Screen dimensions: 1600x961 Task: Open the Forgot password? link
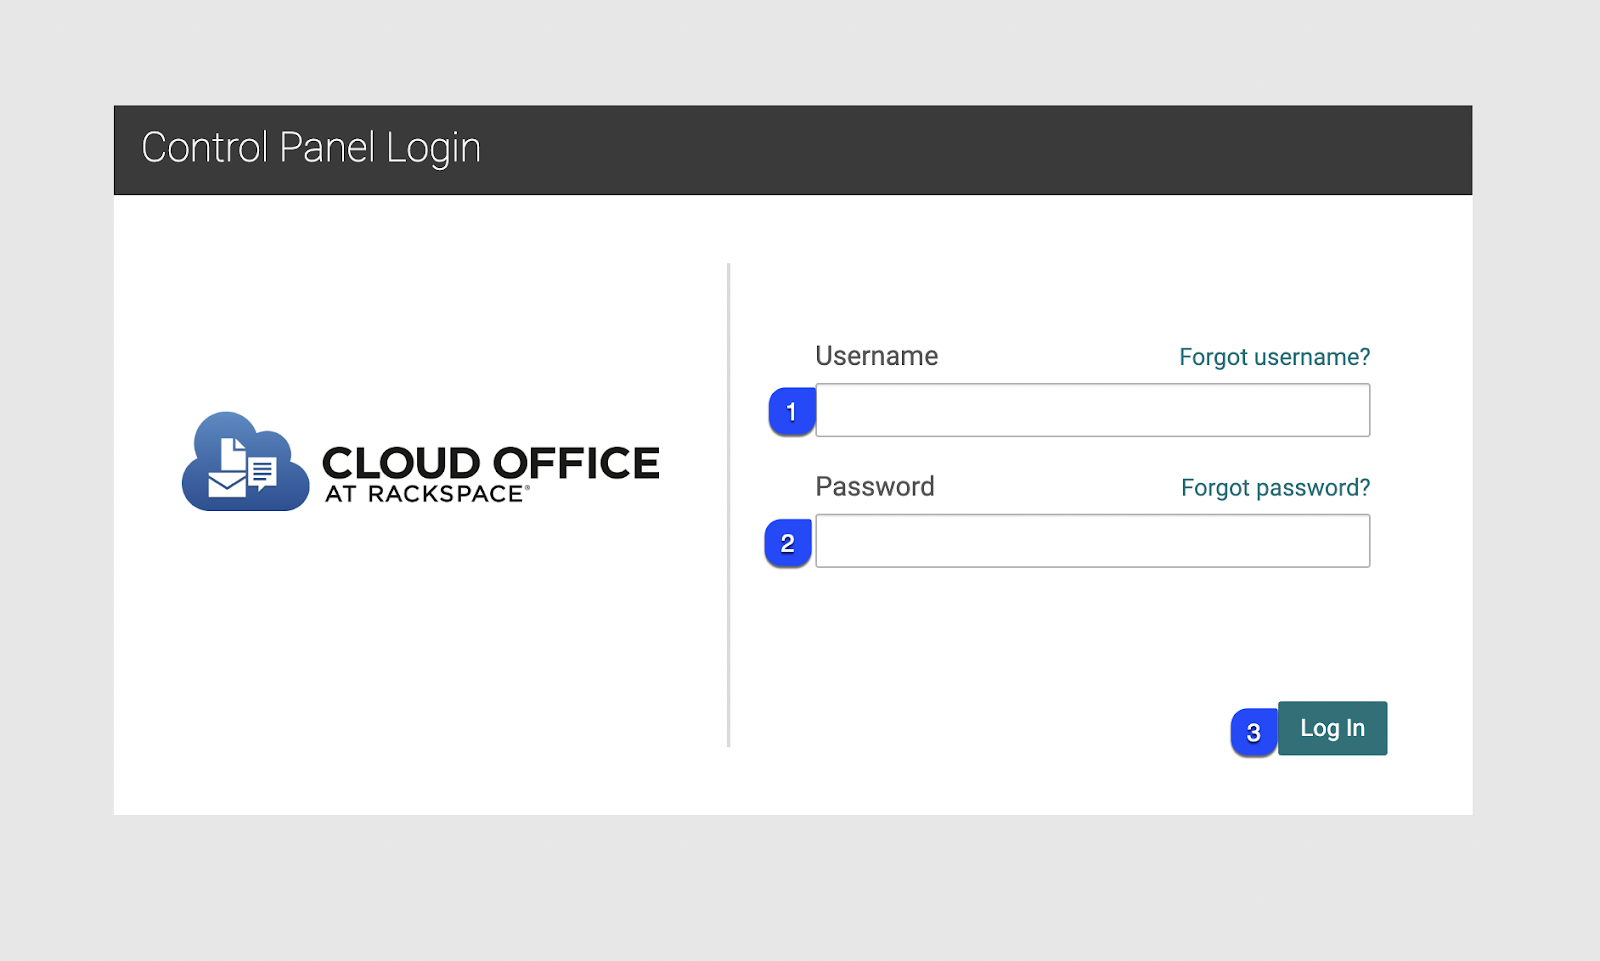[1275, 488]
